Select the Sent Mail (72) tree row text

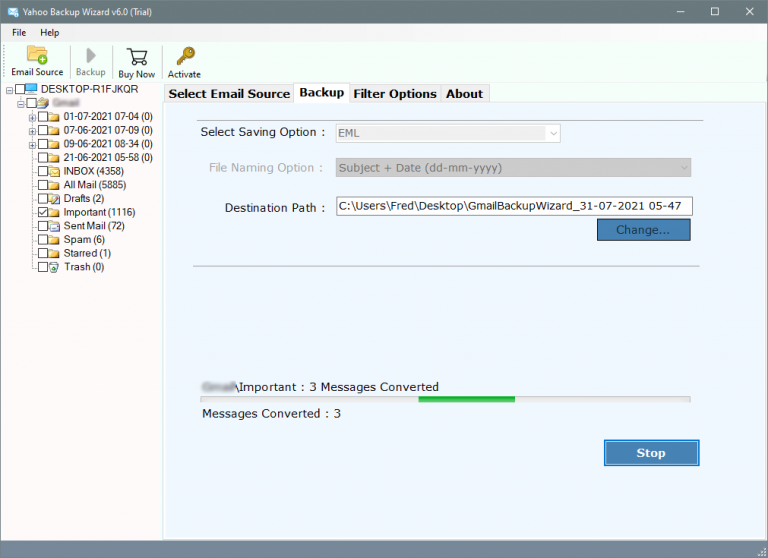pyautogui.click(x=94, y=226)
